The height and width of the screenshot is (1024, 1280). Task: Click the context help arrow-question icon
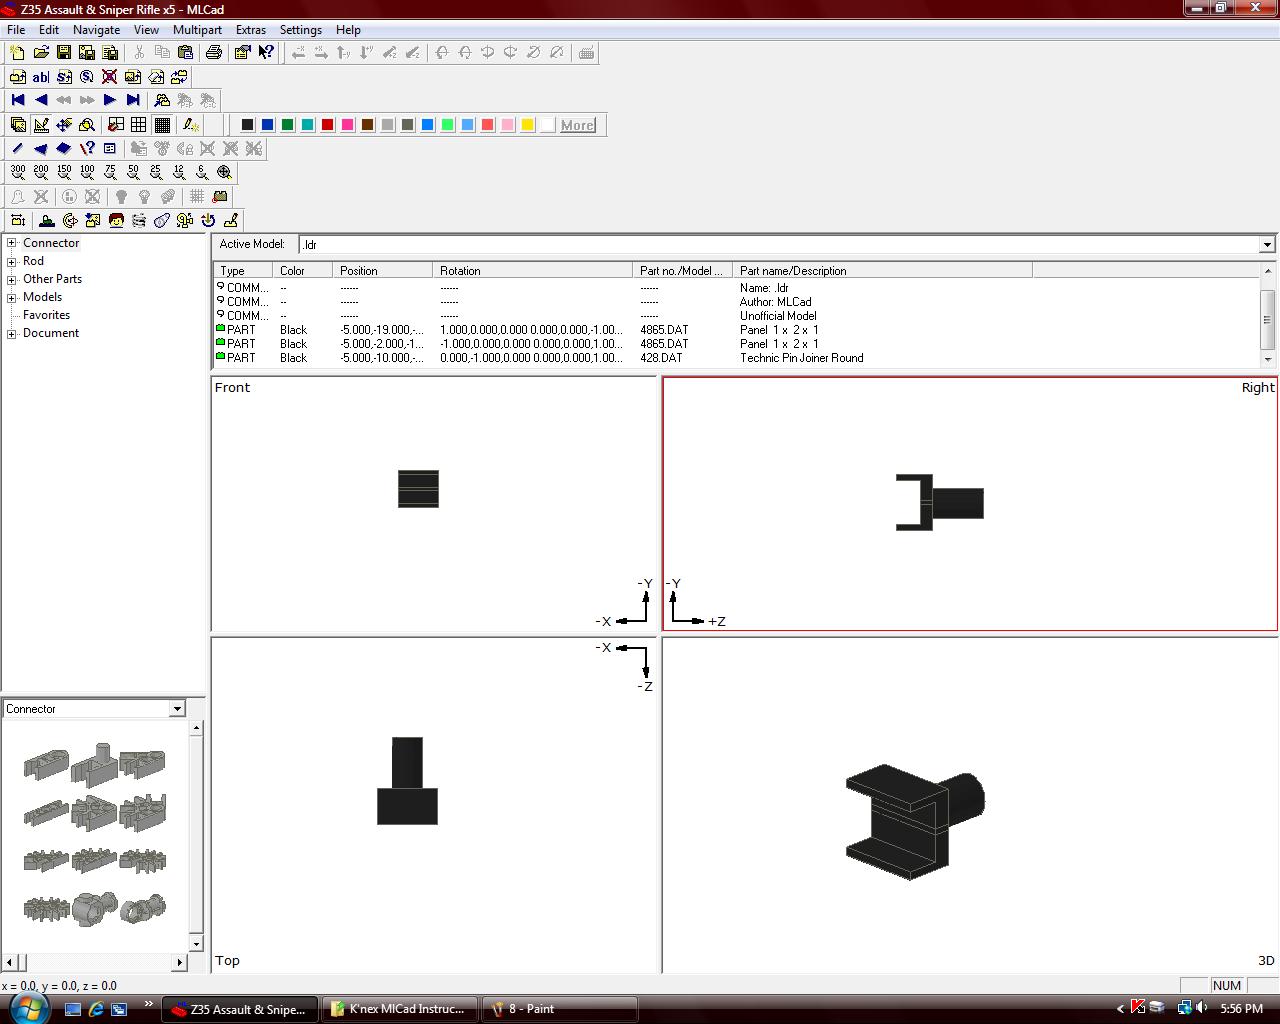(266, 53)
